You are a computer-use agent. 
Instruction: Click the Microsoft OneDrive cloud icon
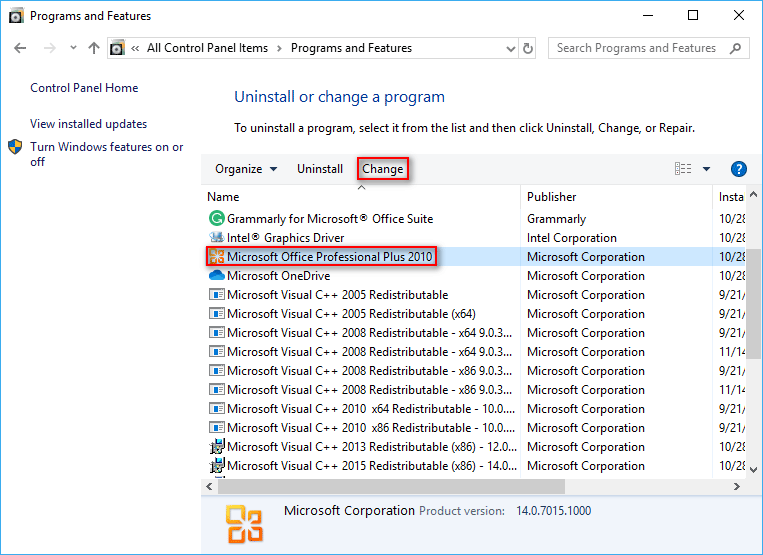click(217, 275)
